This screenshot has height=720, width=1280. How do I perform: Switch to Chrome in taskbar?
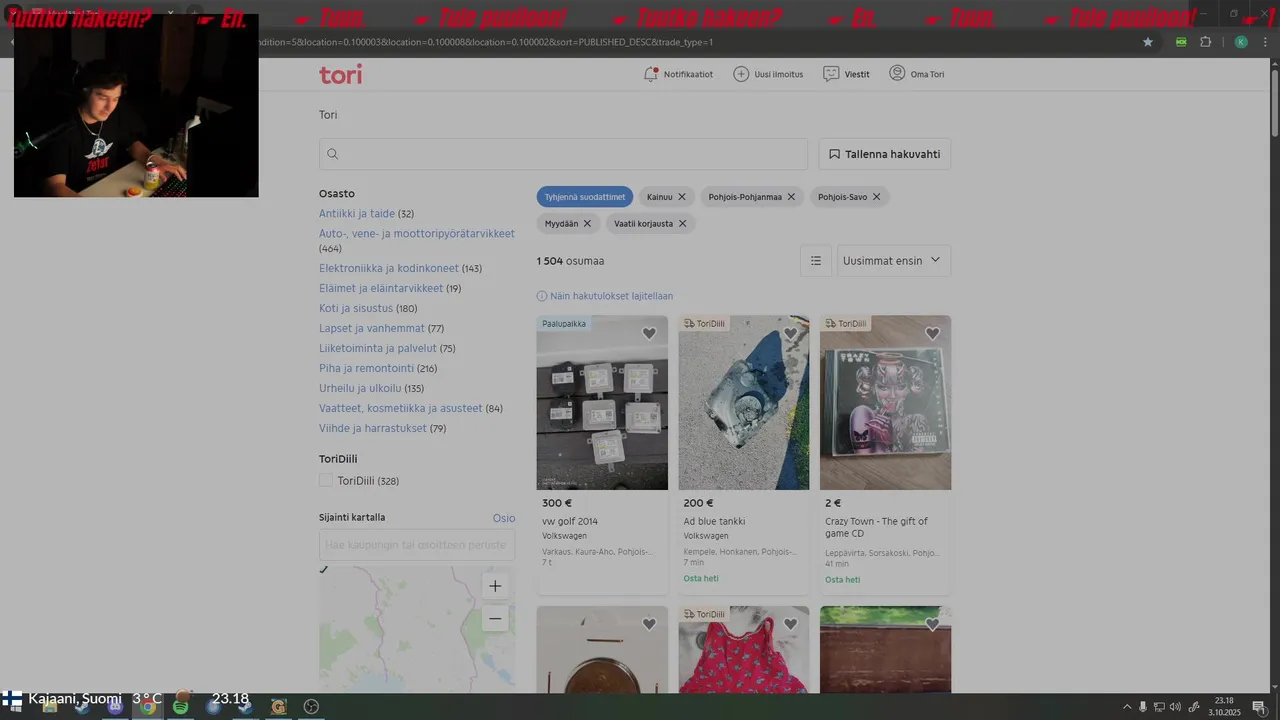pos(148,707)
